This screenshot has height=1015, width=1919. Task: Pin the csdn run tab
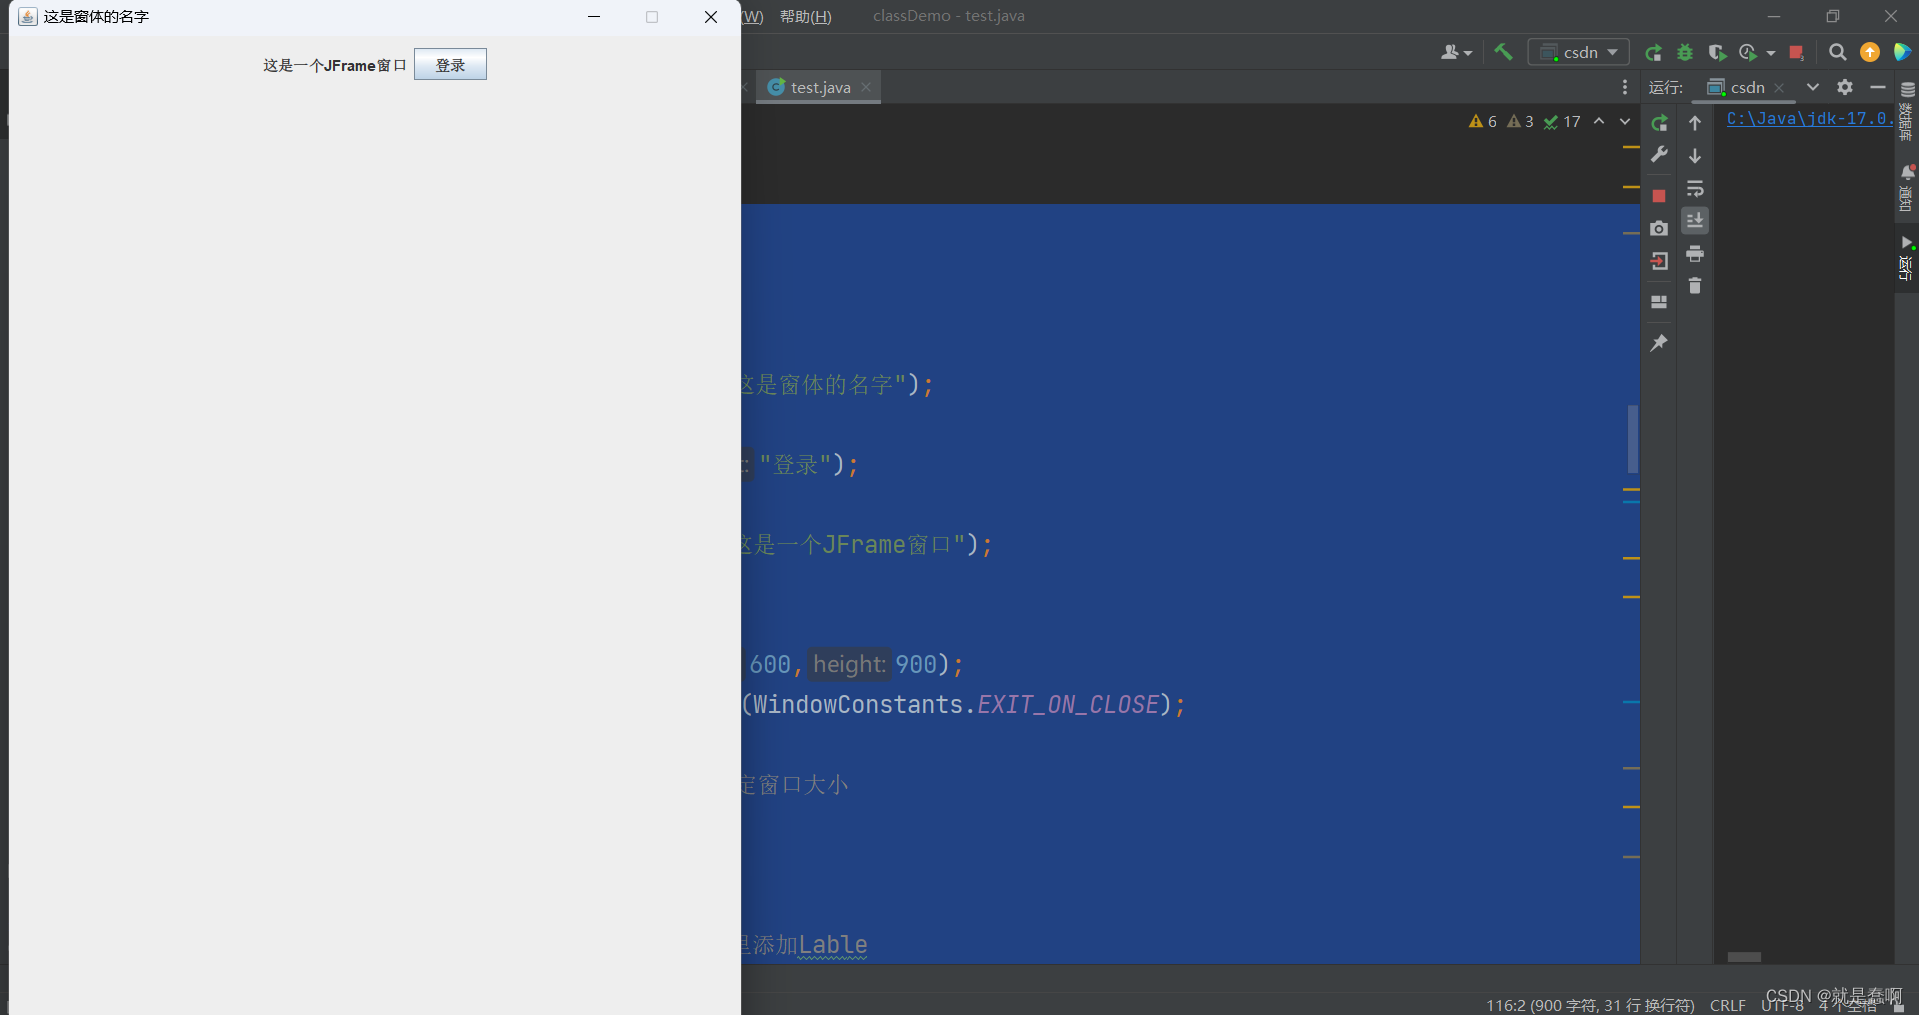(1659, 342)
